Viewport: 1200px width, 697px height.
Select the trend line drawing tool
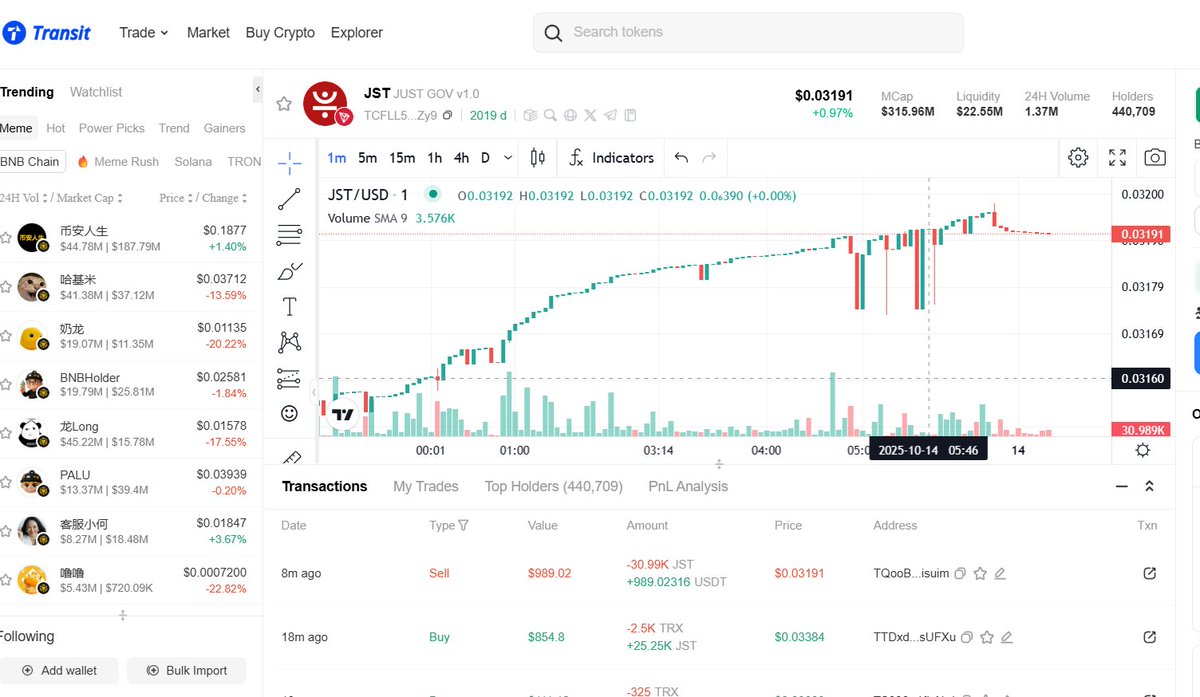(x=290, y=198)
